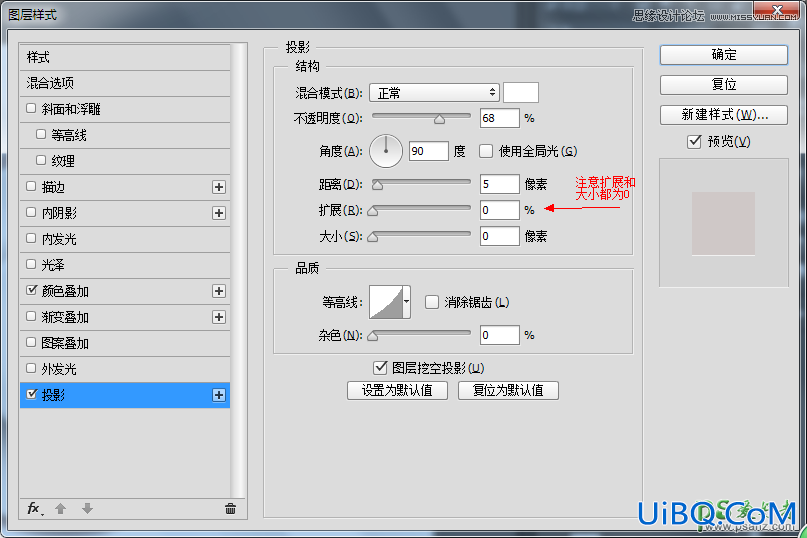
Task: Open the fx add-style menu icon
Action: [34, 509]
